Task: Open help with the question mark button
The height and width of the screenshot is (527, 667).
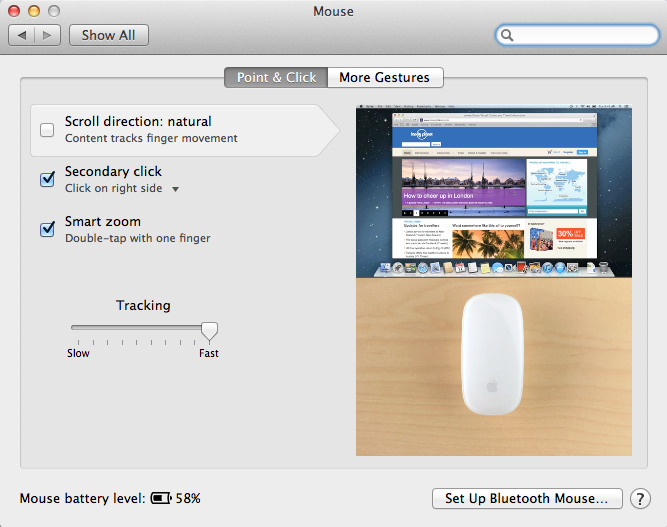Action: click(x=640, y=498)
